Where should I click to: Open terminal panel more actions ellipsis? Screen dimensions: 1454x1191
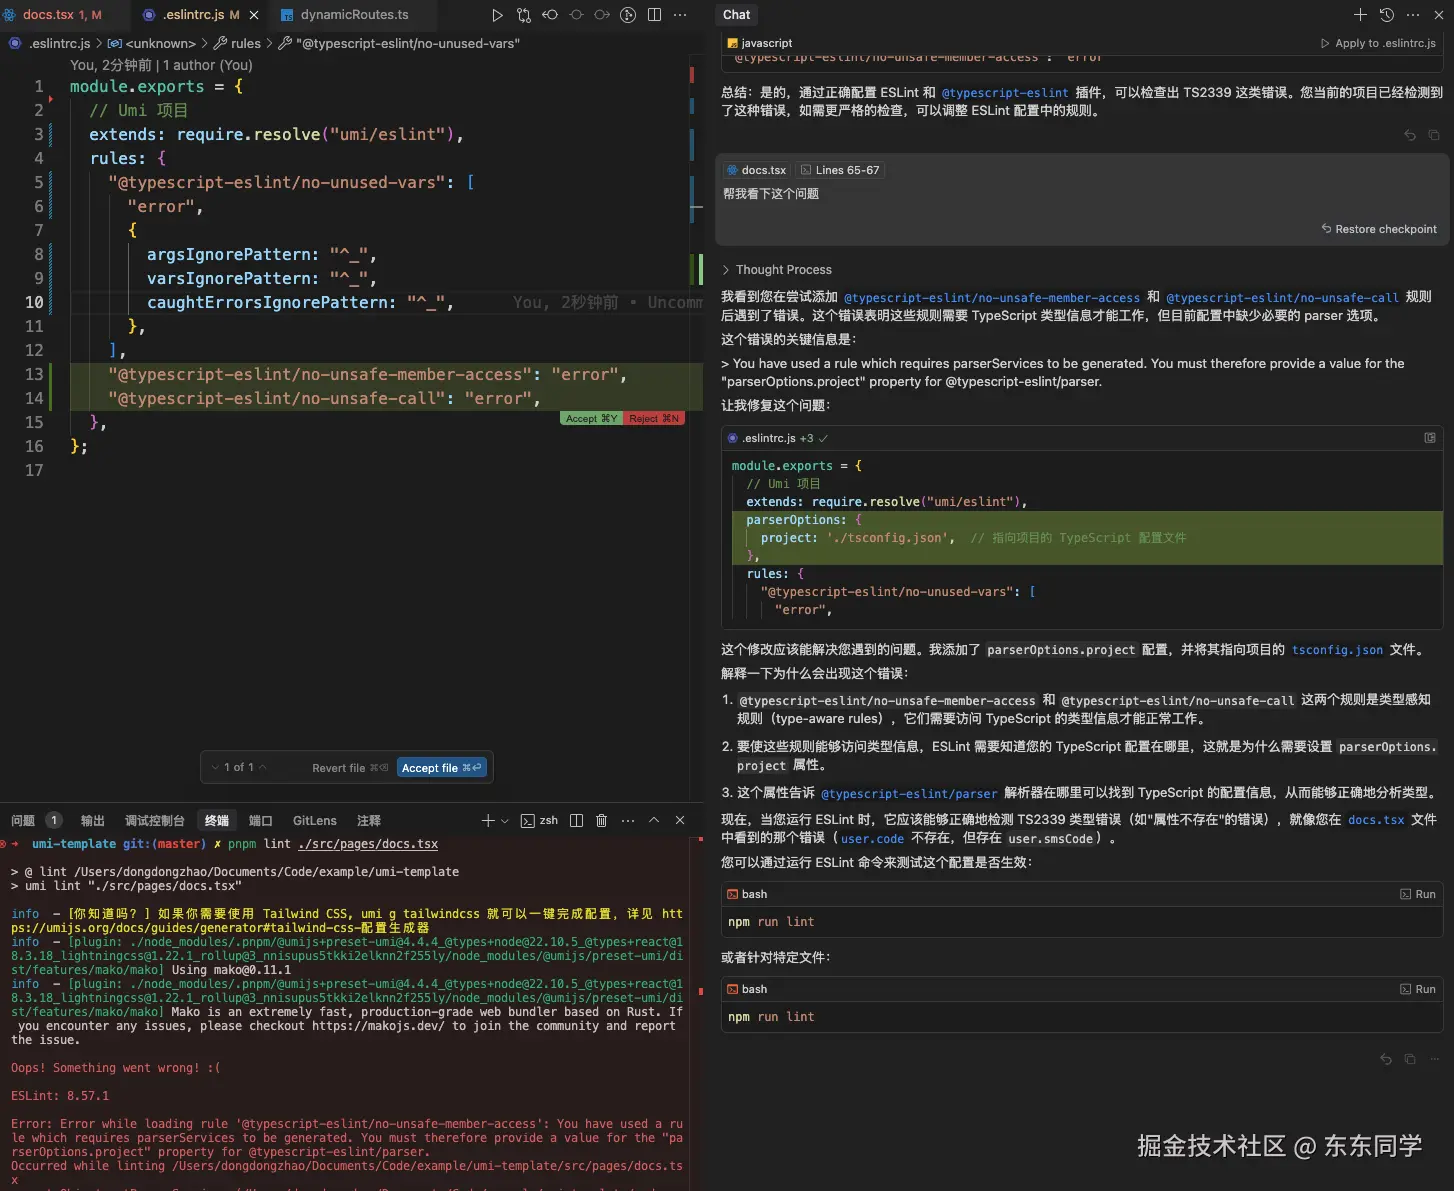tap(628, 820)
